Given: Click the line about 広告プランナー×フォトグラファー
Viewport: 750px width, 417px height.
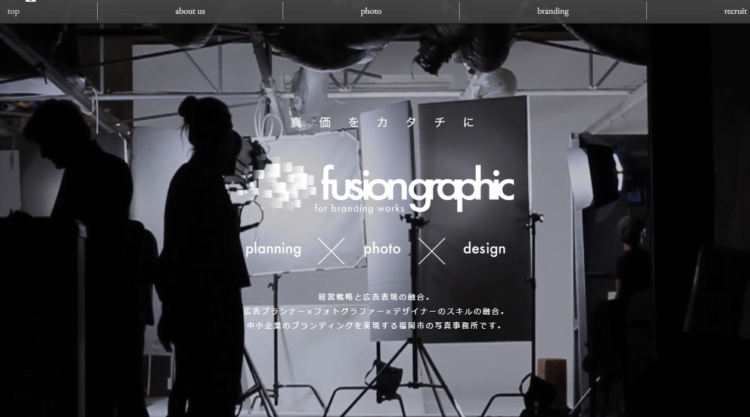Looking at the screenshot, I should point(374,311).
